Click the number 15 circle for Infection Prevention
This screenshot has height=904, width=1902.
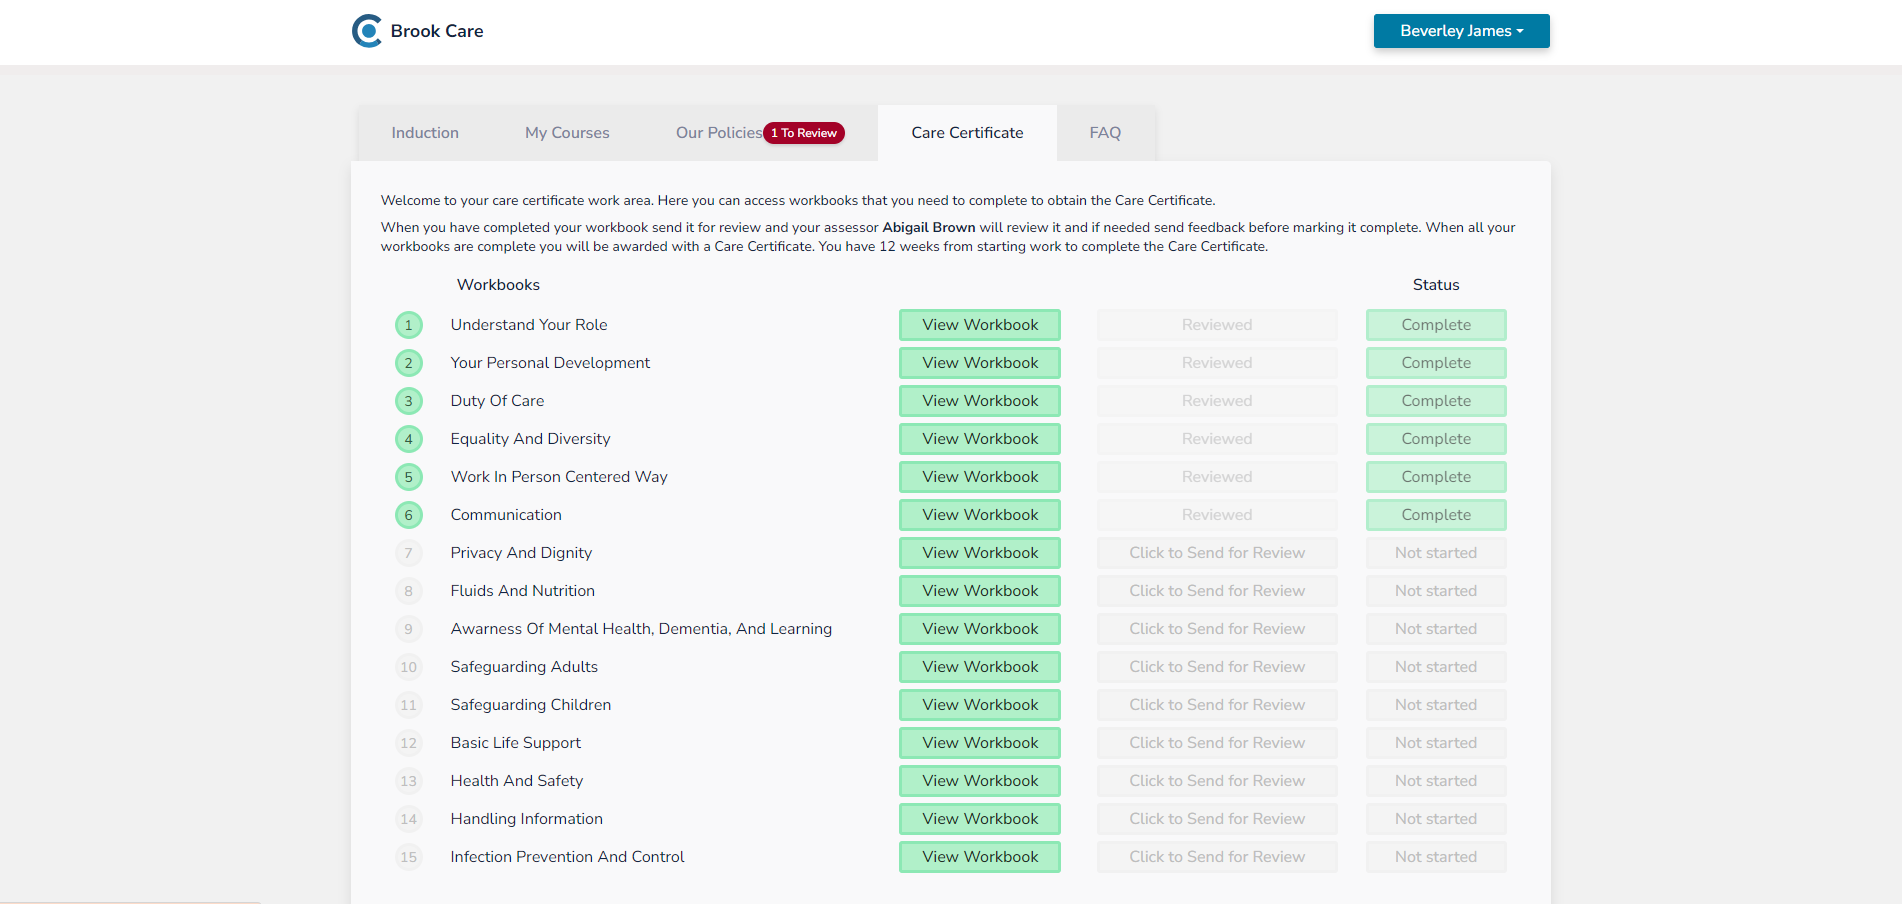click(408, 857)
